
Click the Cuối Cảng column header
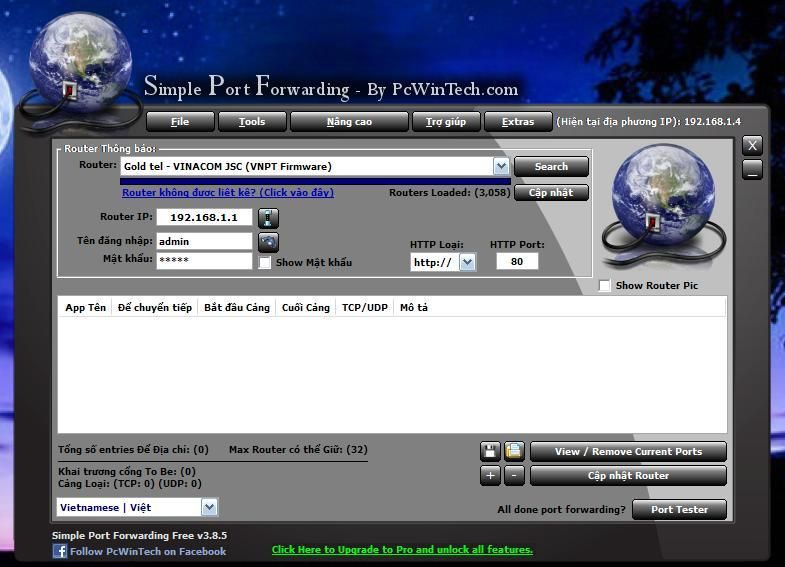tap(306, 307)
